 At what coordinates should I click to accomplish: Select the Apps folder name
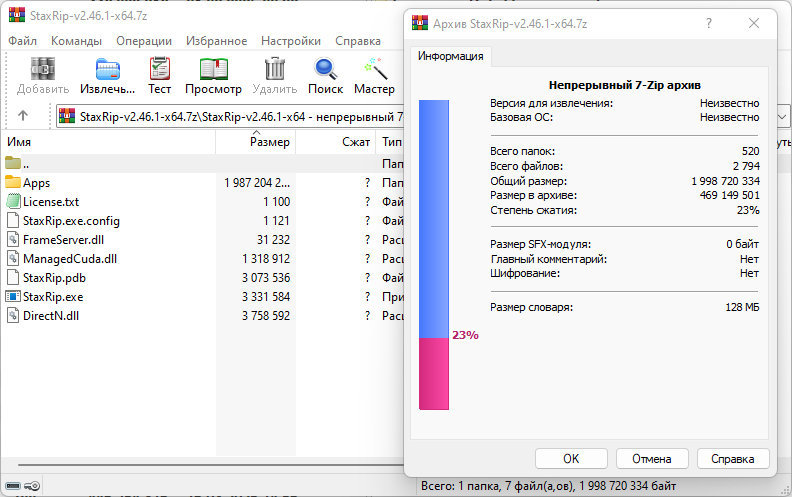click(36, 183)
